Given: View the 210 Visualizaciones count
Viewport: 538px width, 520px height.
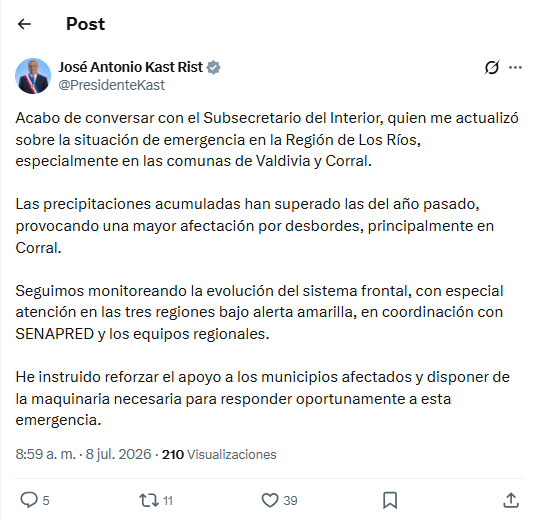Looking at the screenshot, I should [x=219, y=454].
